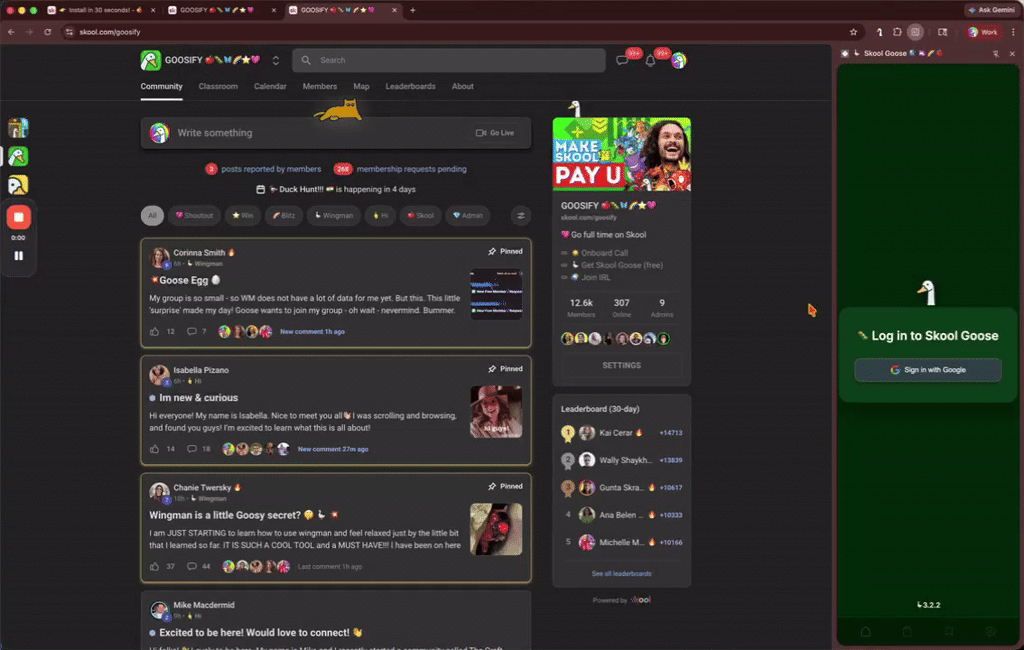Open the Leaderboards tab
Image resolution: width=1024 pixels, height=650 pixels.
tap(411, 87)
